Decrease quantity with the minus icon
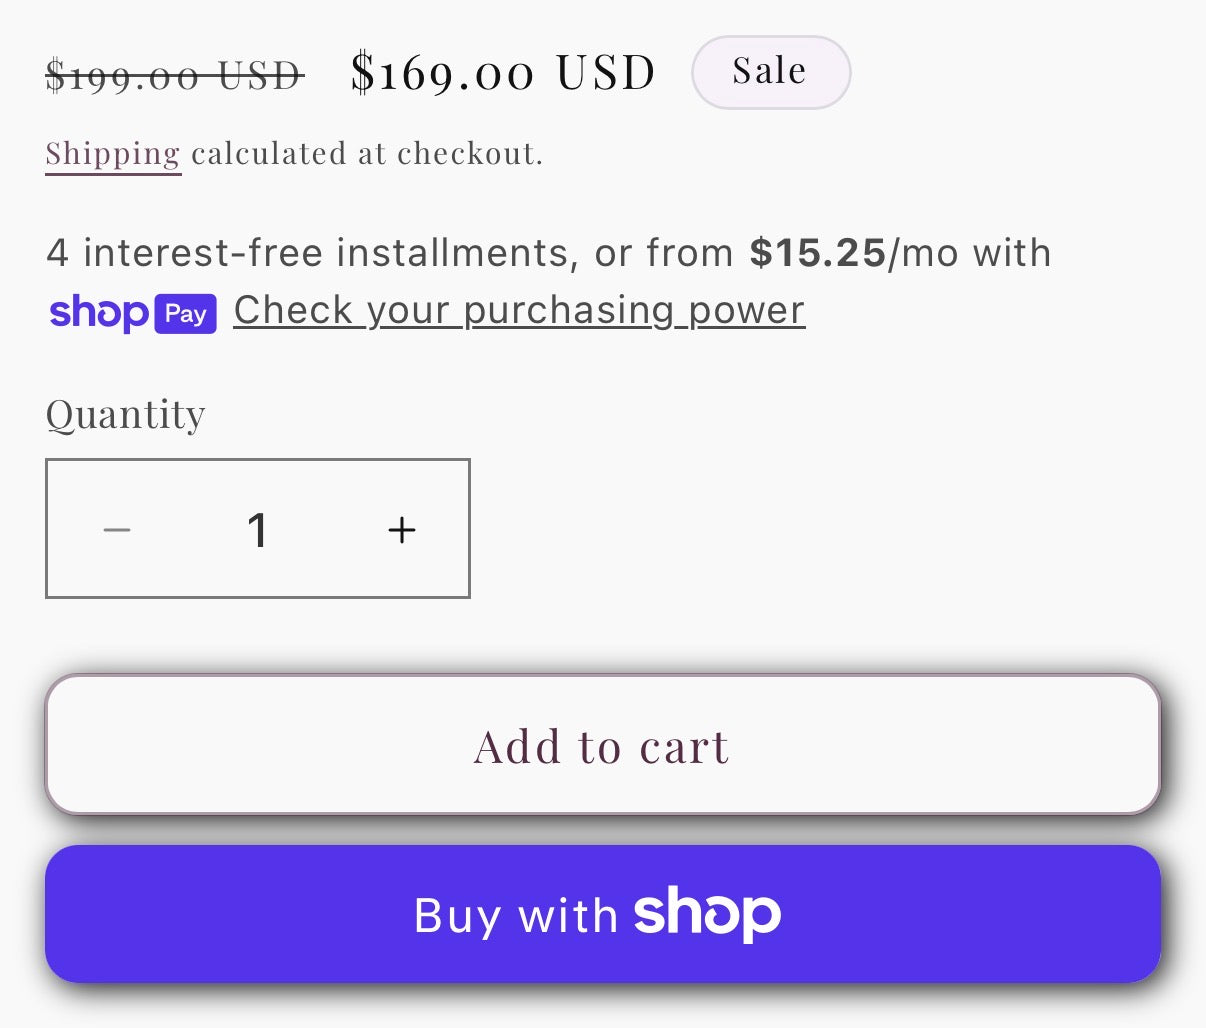Image resolution: width=1206 pixels, height=1028 pixels. click(x=117, y=529)
